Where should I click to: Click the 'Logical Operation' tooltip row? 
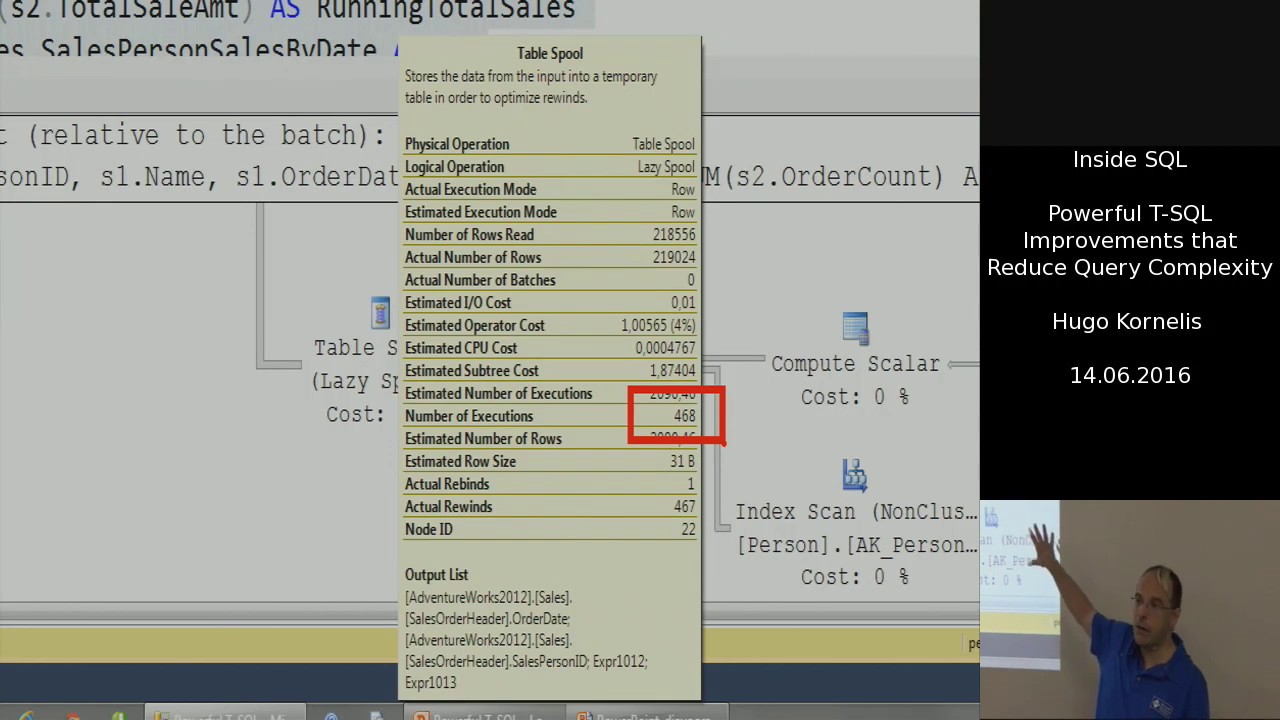click(x=550, y=167)
